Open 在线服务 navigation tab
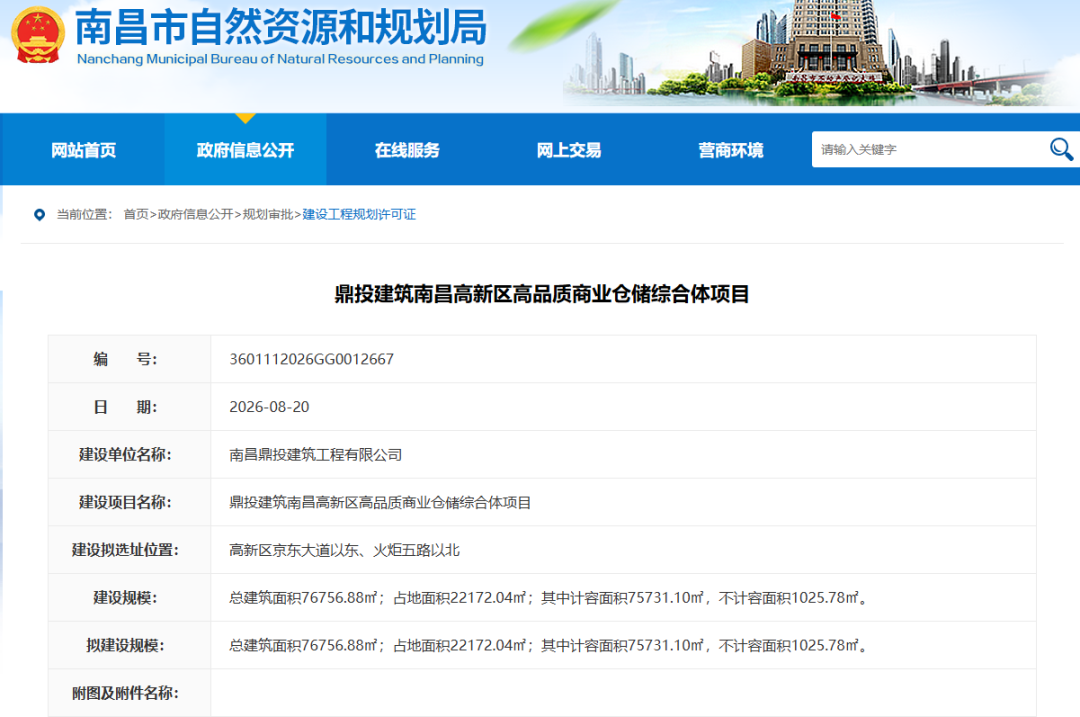1080x717 pixels. point(407,150)
